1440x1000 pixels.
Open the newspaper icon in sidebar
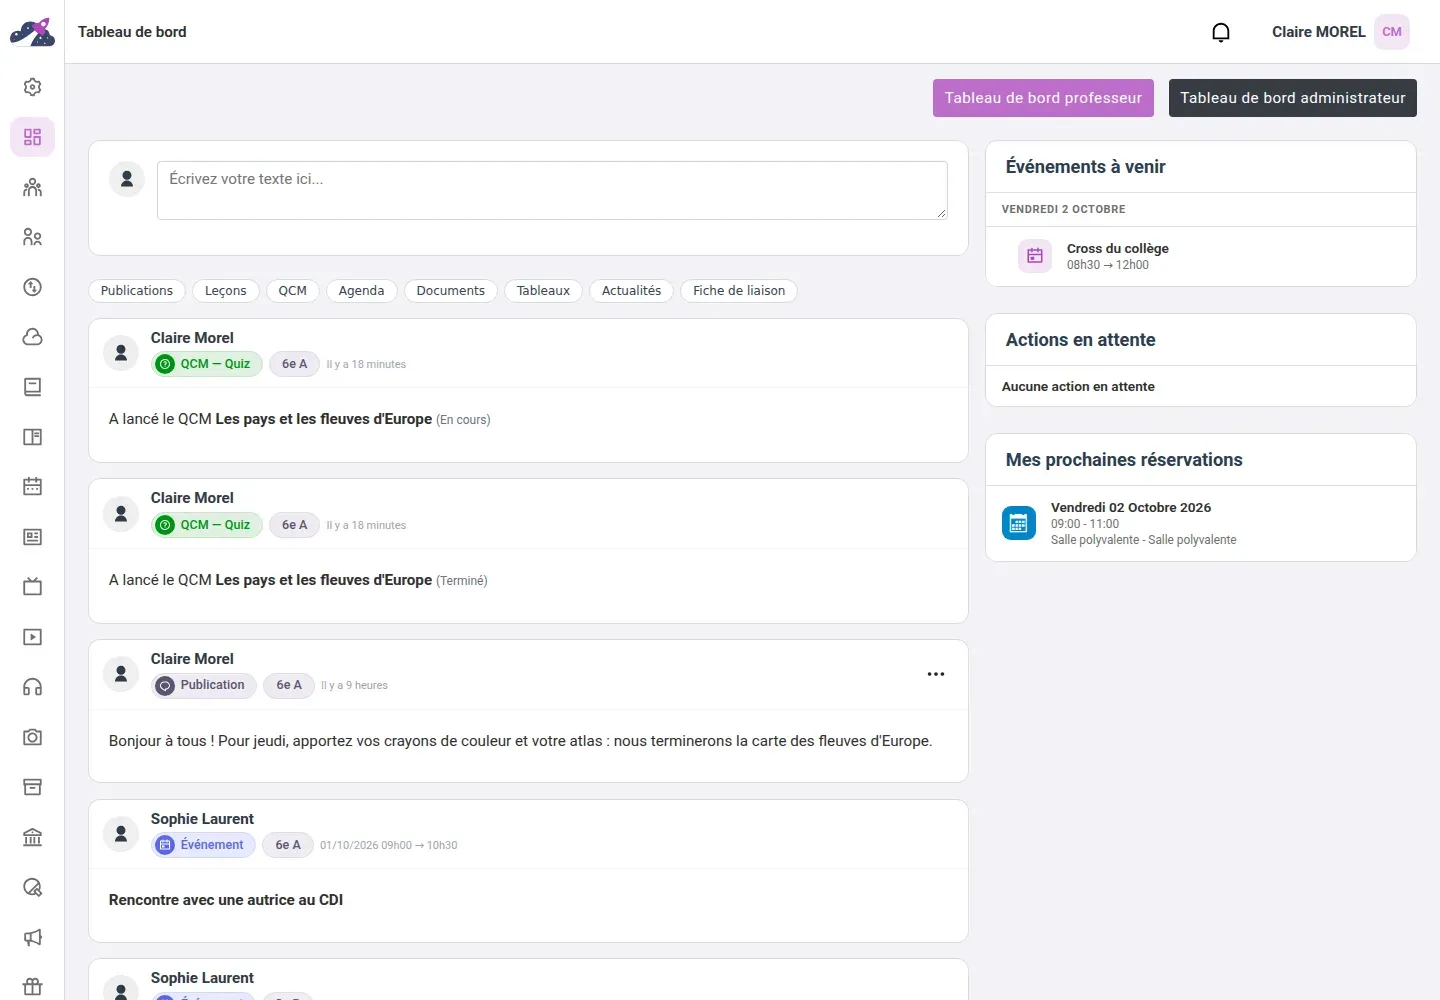click(32, 537)
